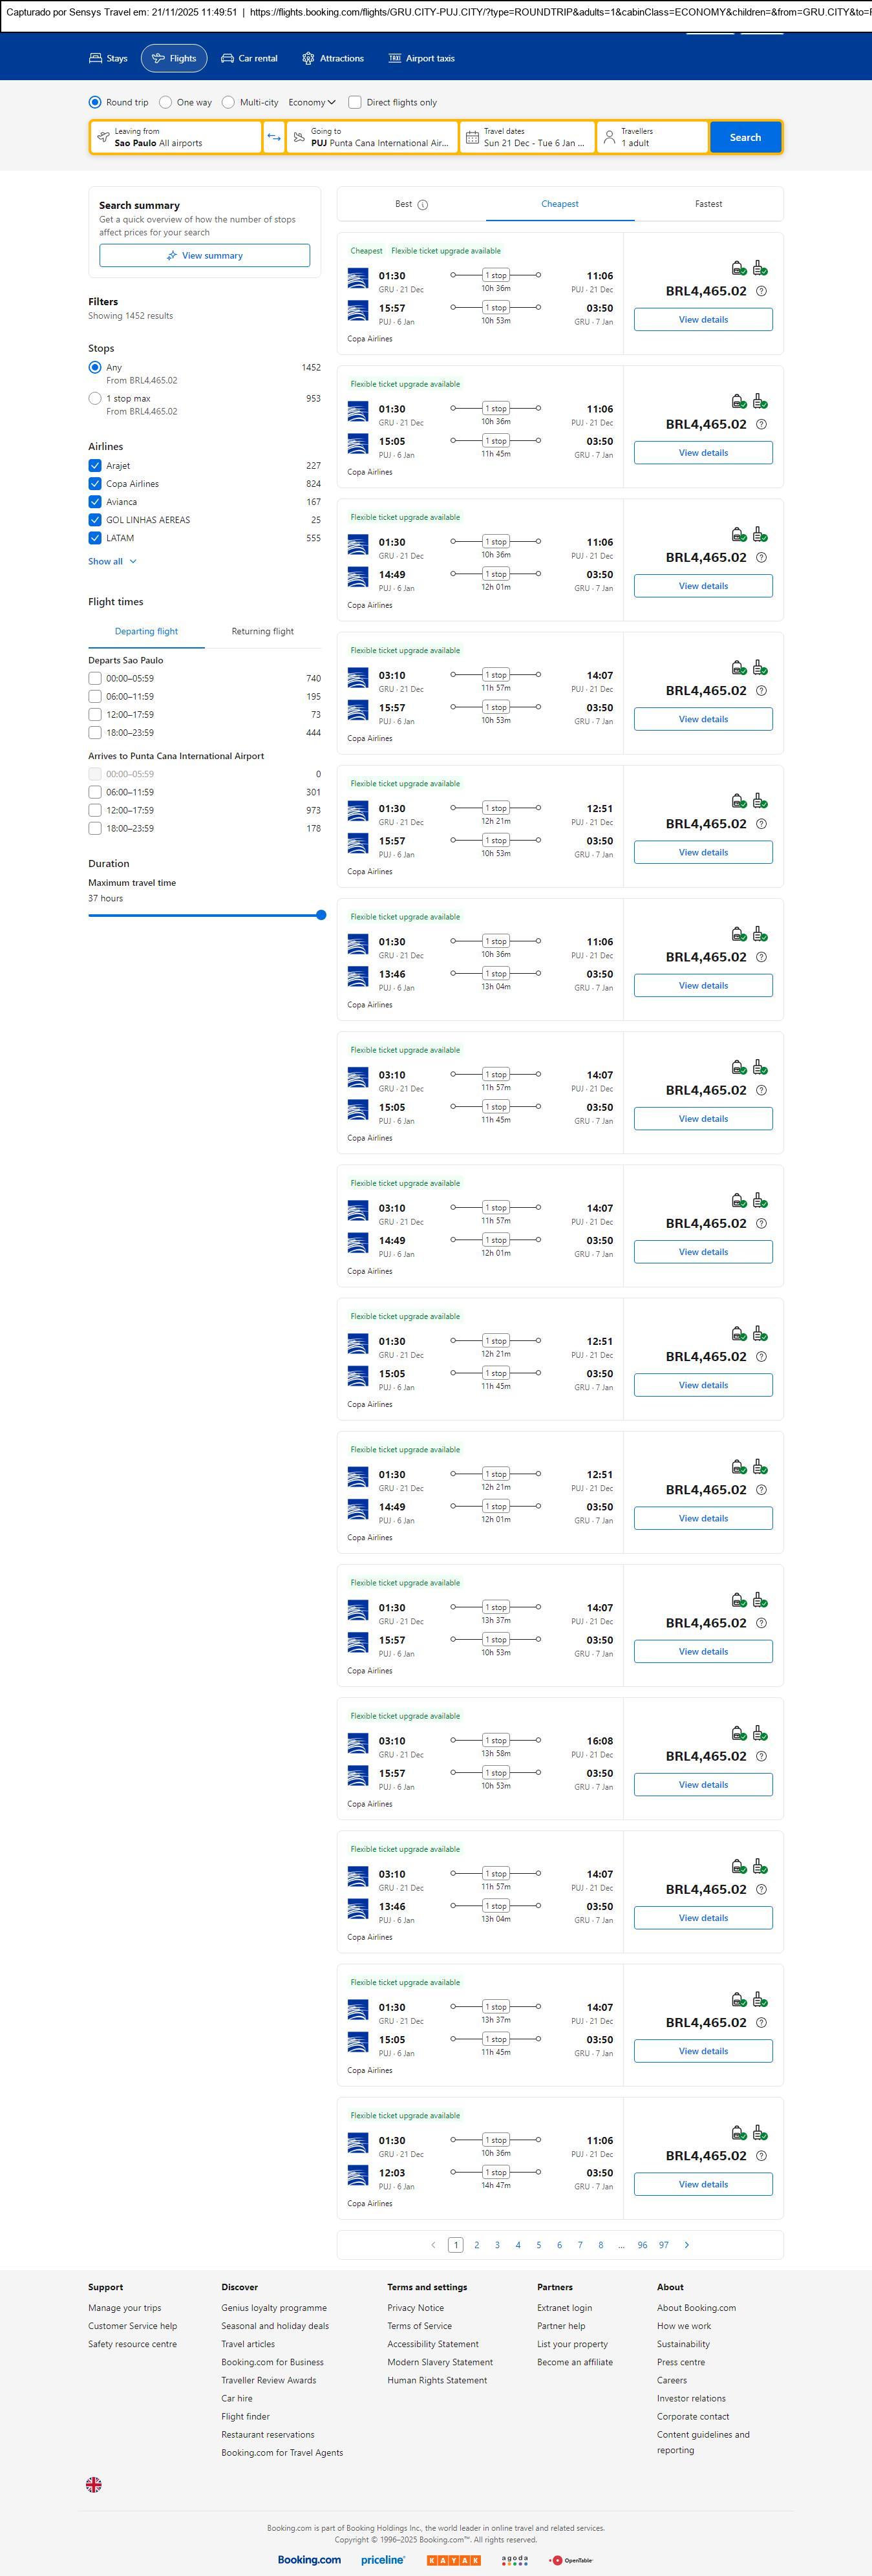The image size is (872, 2576).
Task: Click the info icon beside Best tab
Action: pyautogui.click(x=423, y=205)
